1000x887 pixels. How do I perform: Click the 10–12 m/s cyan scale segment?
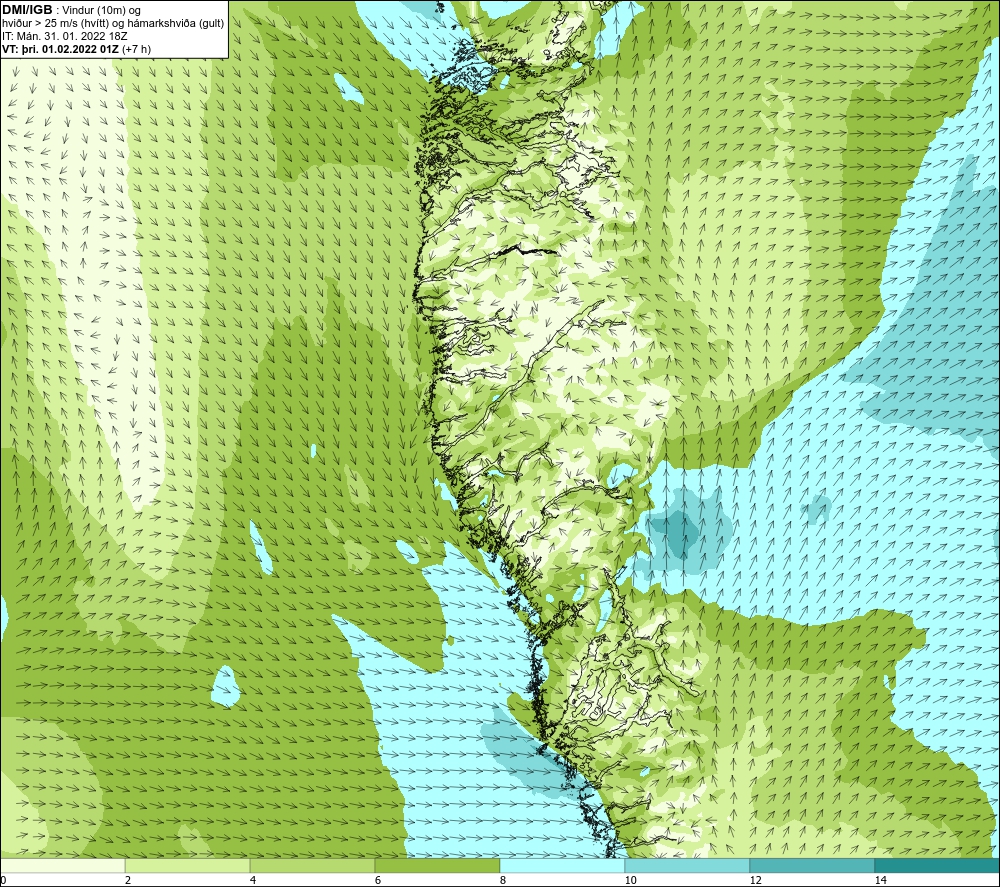pyautogui.click(x=687, y=865)
